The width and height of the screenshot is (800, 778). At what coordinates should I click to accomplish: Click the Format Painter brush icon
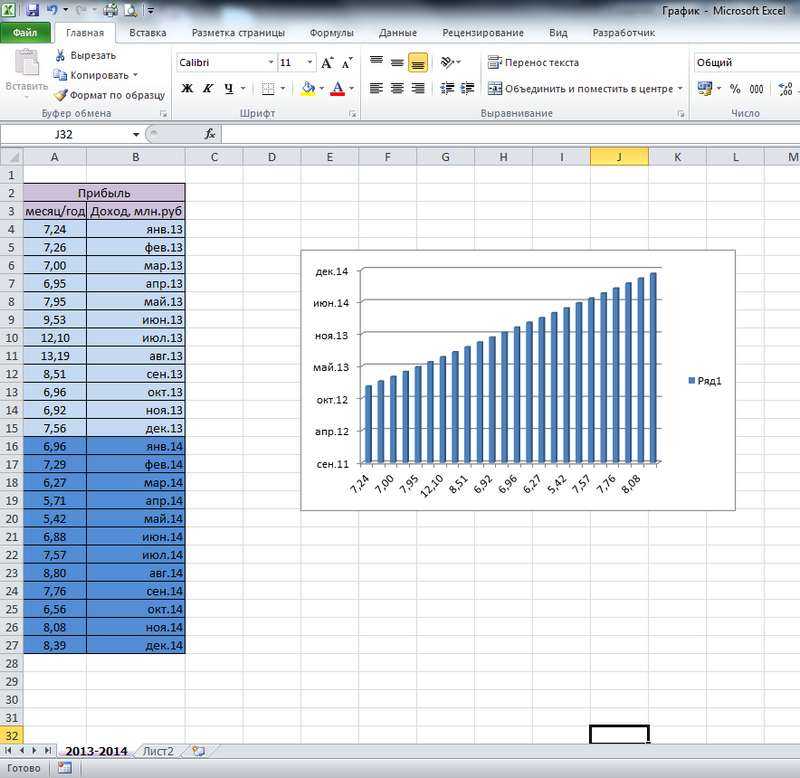pos(60,95)
